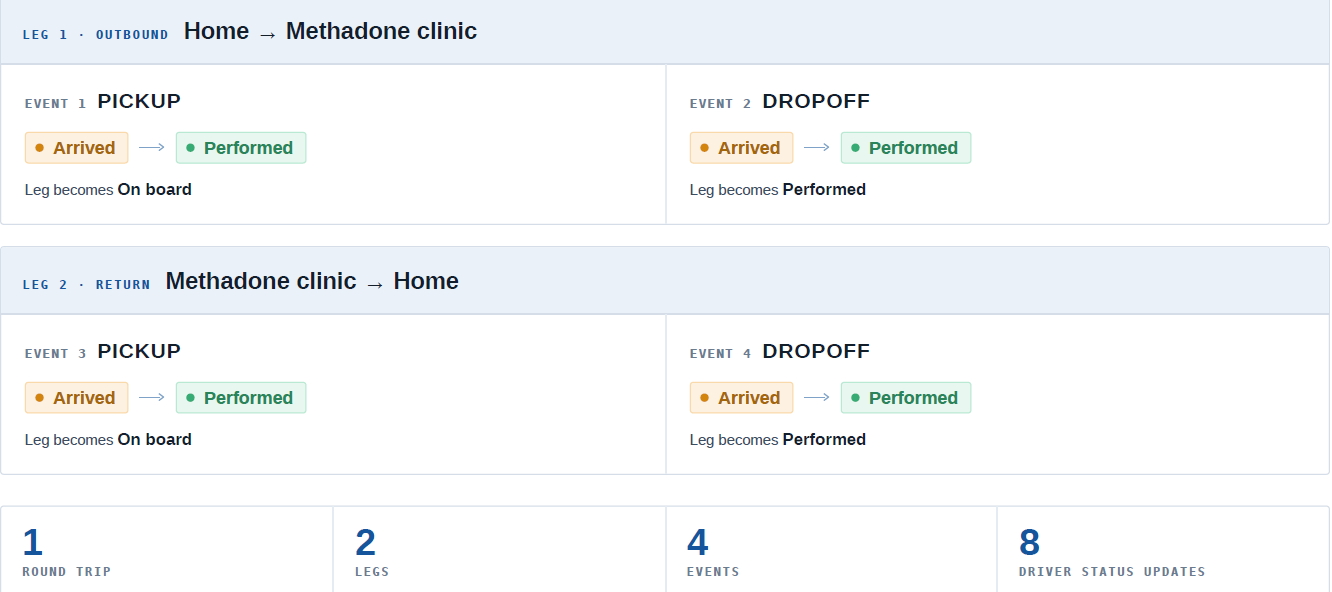Select the Performed status in Event 2 Dropoff
Image resolution: width=1332 pixels, height=592 pixels.
pyautogui.click(x=906, y=148)
